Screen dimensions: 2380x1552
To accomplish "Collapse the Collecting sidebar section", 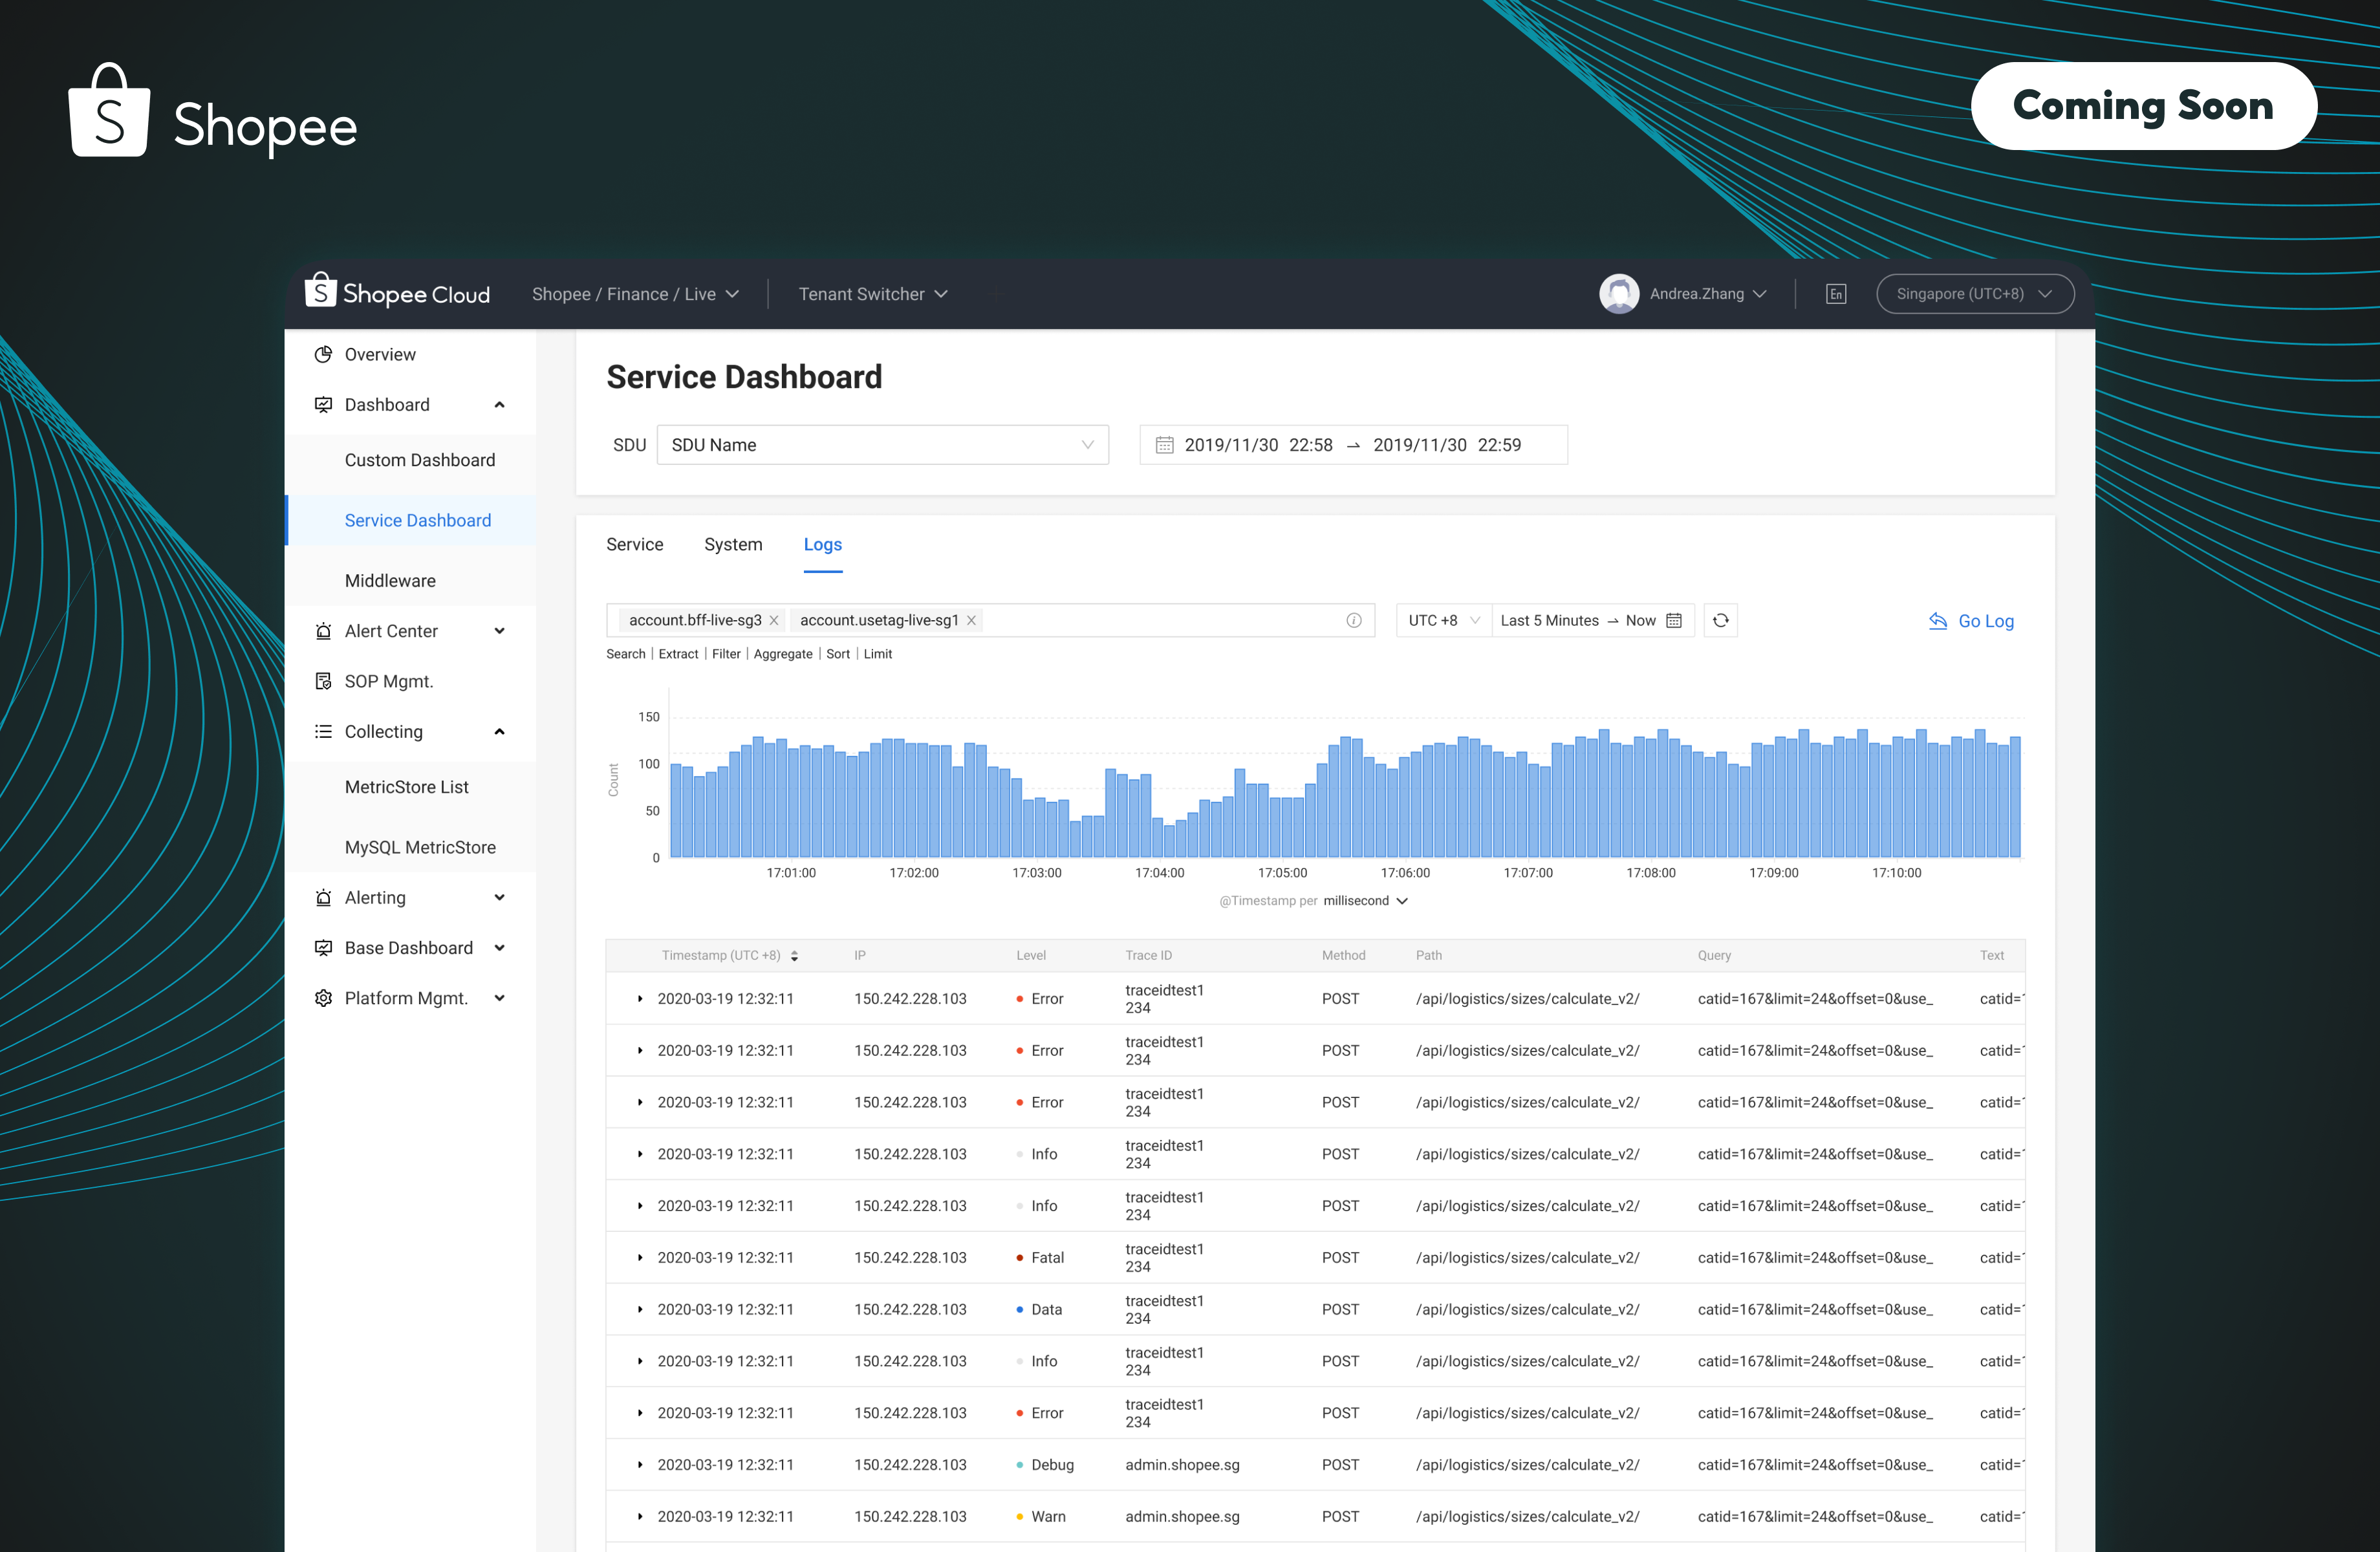I will click(499, 731).
